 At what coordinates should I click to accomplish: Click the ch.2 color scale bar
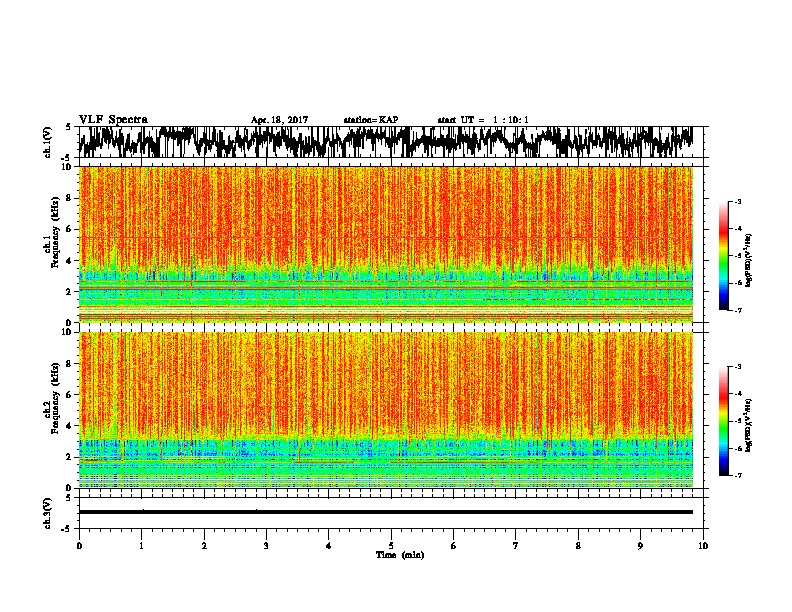pos(723,421)
